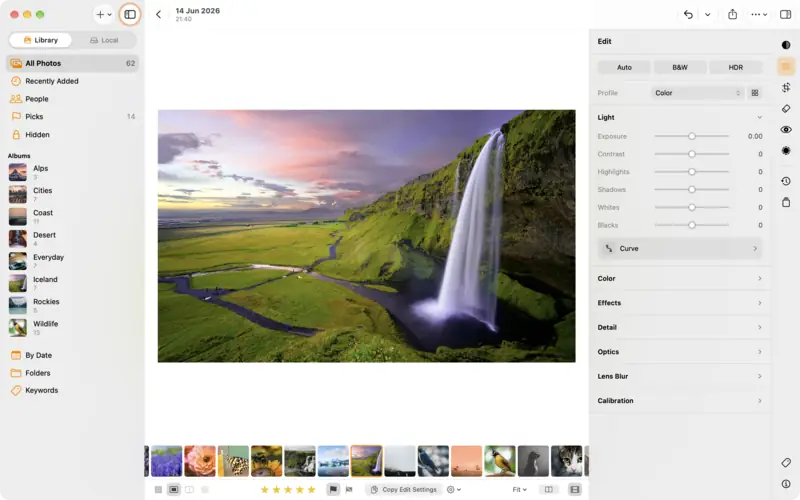The width and height of the screenshot is (800, 500).
Task: Open the Share icon in top toolbar
Action: (732, 14)
